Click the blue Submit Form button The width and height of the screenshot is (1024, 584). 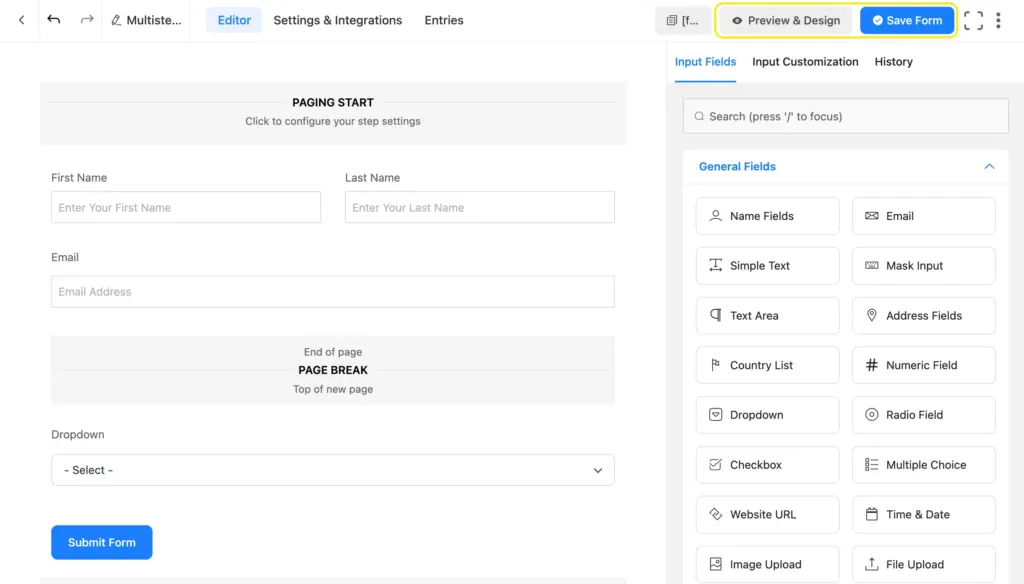(102, 542)
